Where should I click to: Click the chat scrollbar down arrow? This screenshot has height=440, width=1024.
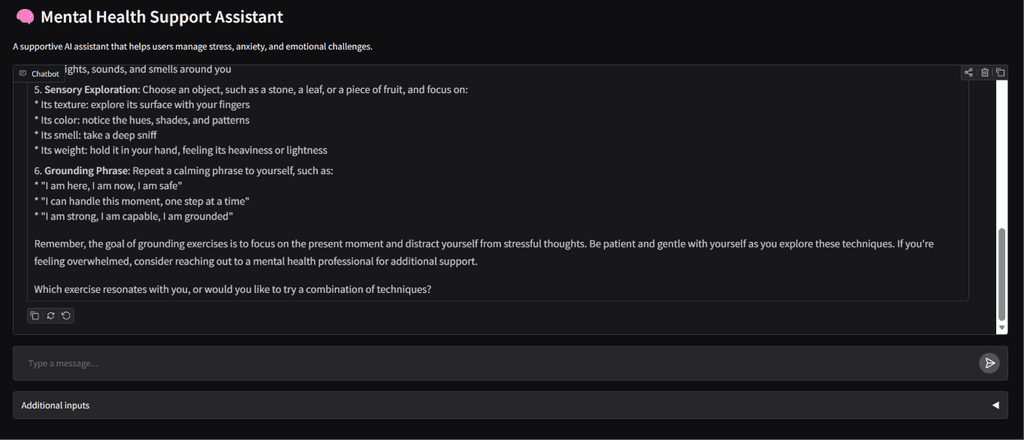pyautogui.click(x=1002, y=328)
